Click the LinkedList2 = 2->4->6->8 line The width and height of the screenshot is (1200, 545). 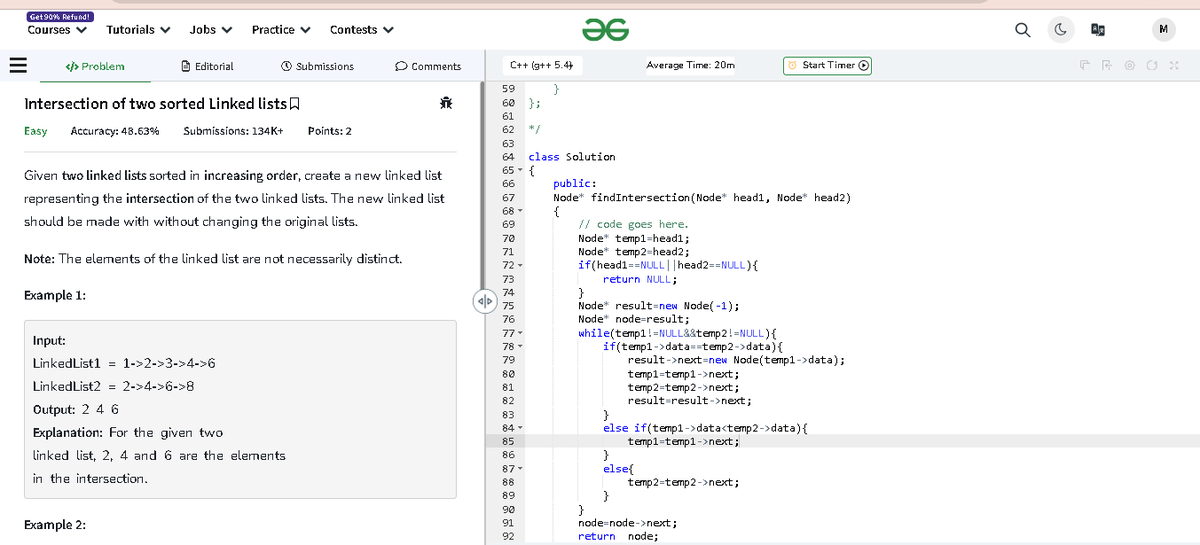tap(114, 386)
